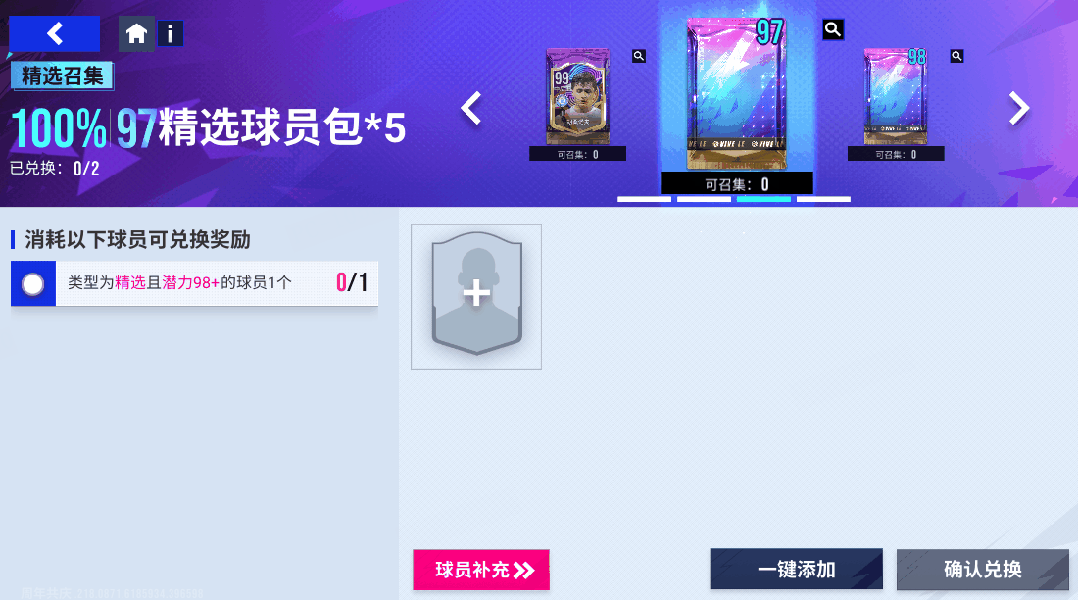Image resolution: width=1078 pixels, height=600 pixels.
Task: Click the 类型为精选 requirement row
Action: 195,283
